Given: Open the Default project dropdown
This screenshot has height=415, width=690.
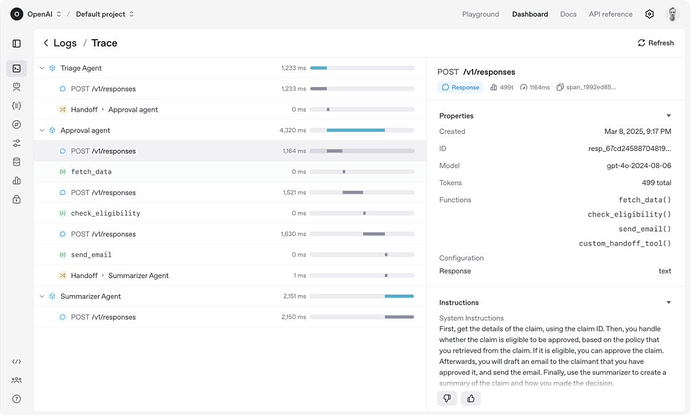Looking at the screenshot, I should tap(105, 14).
